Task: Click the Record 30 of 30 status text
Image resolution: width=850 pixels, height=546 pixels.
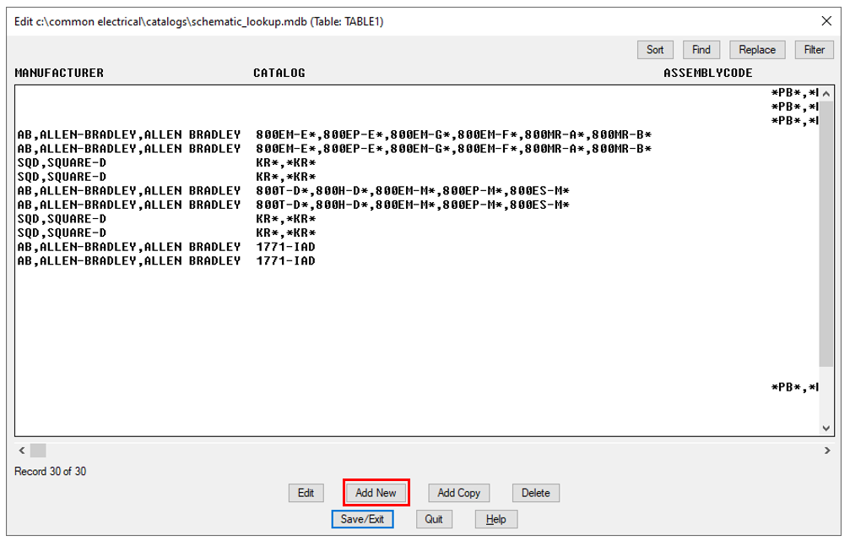Action: pyautogui.click(x=50, y=471)
